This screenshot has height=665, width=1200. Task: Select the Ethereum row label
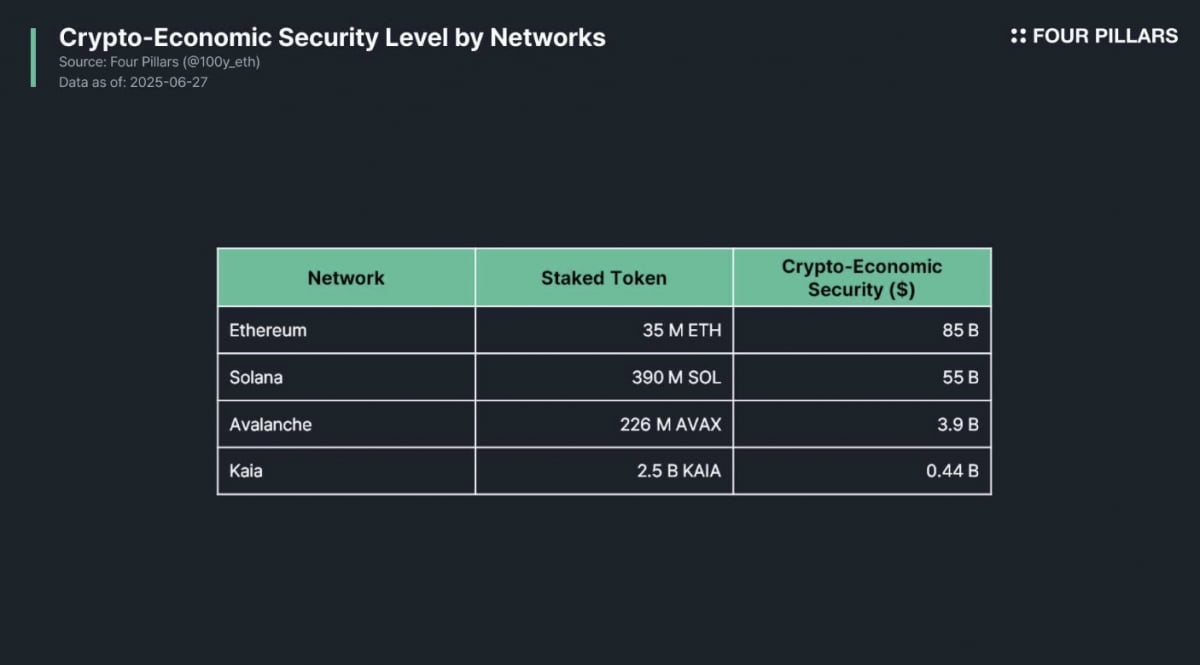pyautogui.click(x=268, y=330)
